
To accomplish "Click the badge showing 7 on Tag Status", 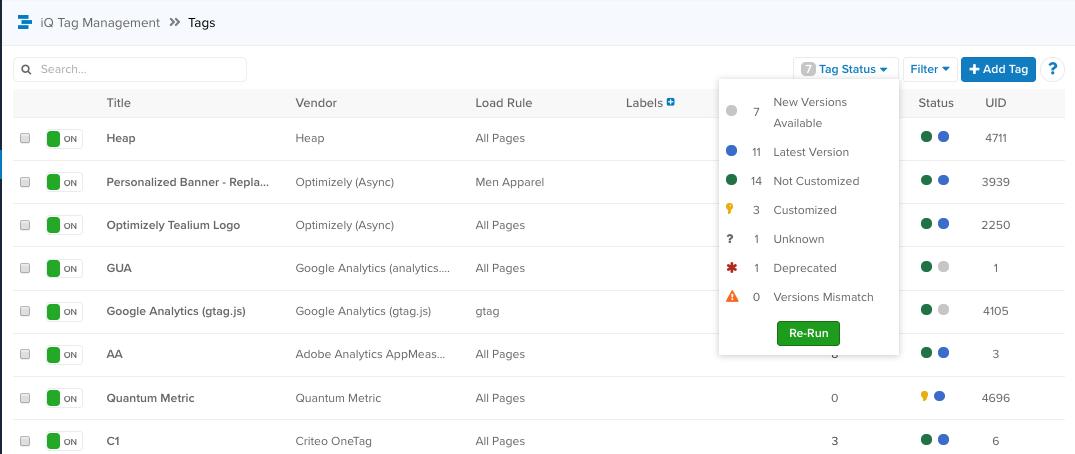I will [808, 69].
